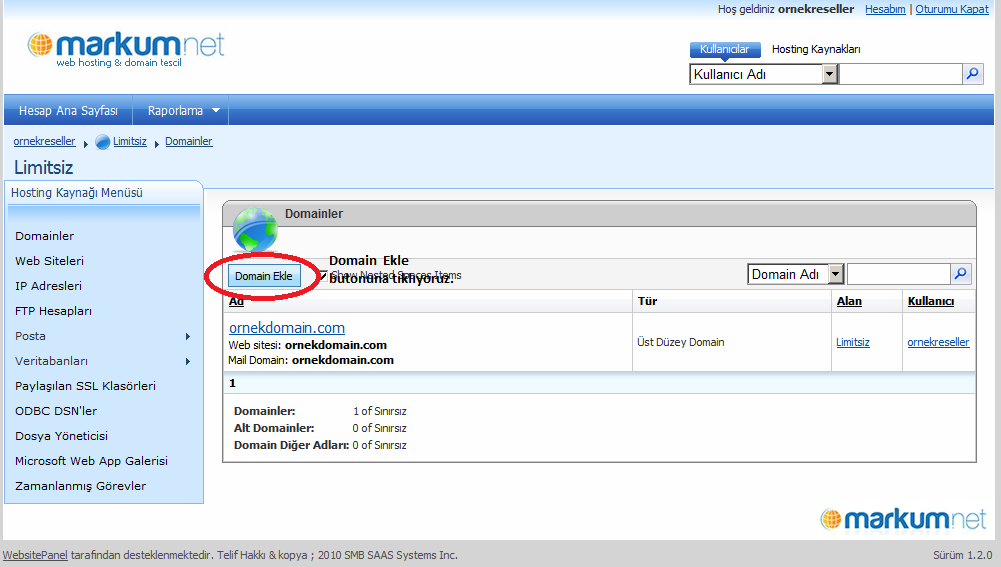Open the ornekdomain.com link
The width and height of the screenshot is (1001, 567).
coord(287,328)
